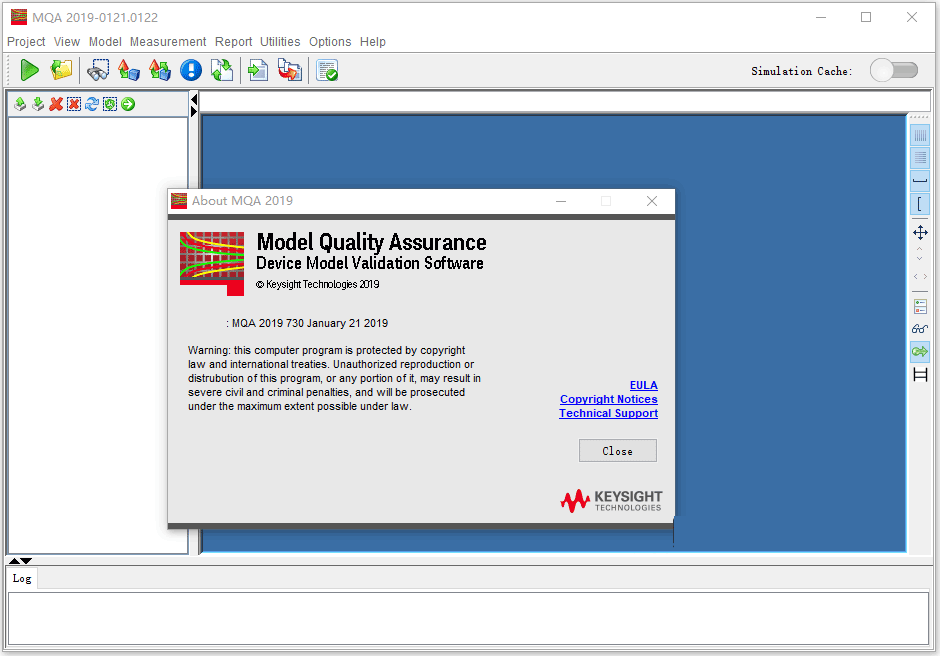Image resolution: width=940 pixels, height=656 pixels.
Task: Click the red X delete icon in left panel
Action: (55, 104)
